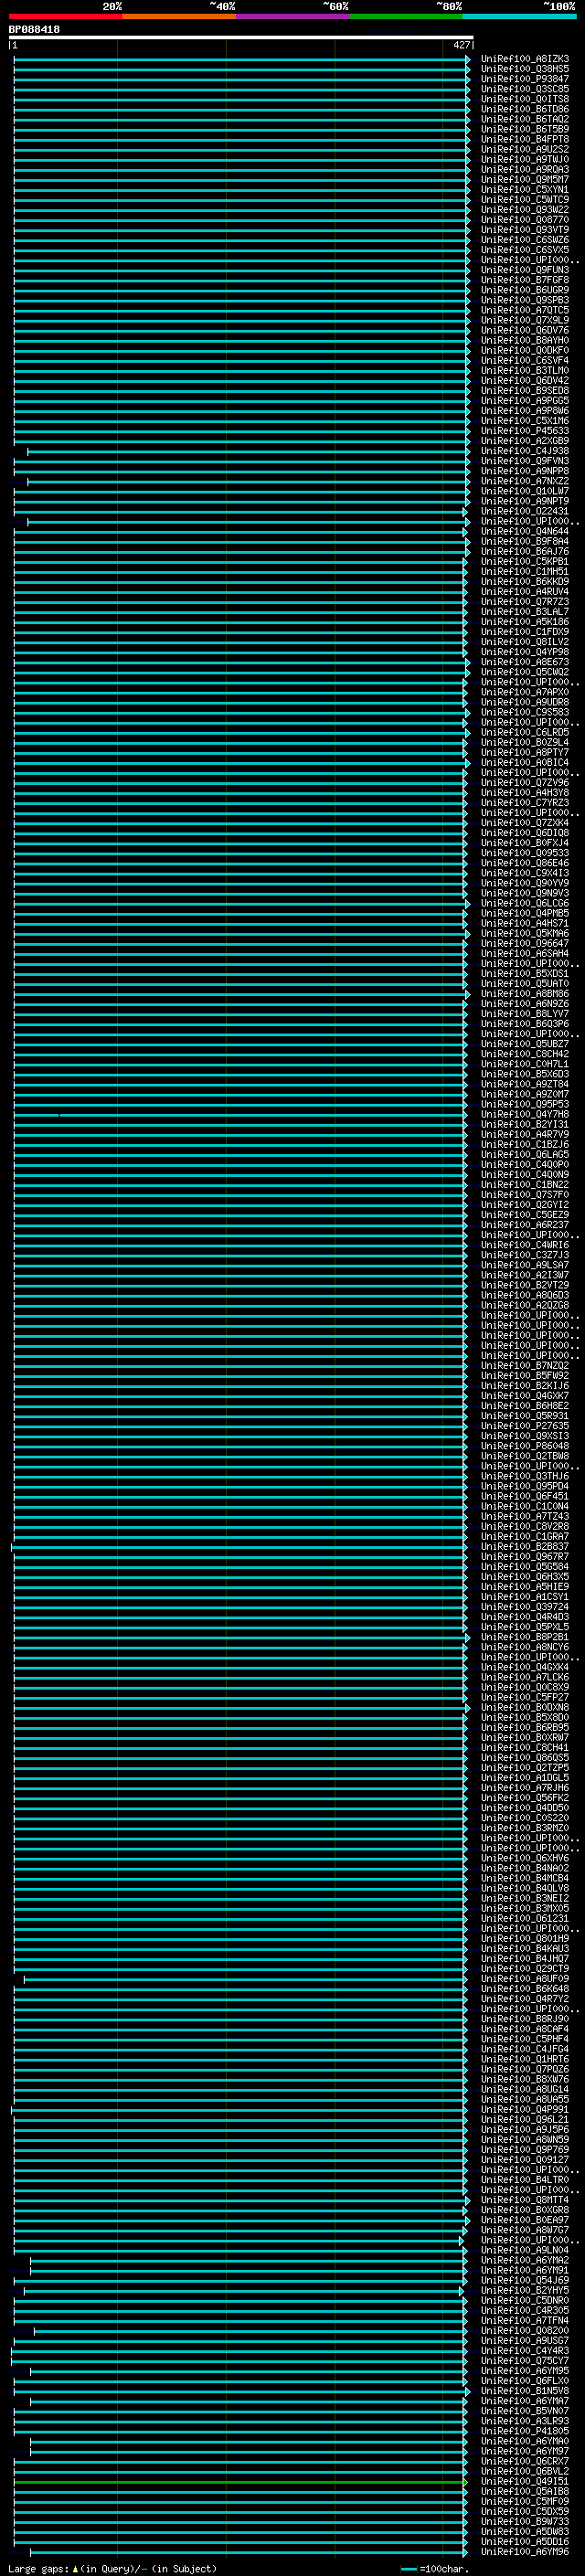This screenshot has height=2576, width=585.
Task: Click the green ~80% identity legend segment
Action: [406, 16]
